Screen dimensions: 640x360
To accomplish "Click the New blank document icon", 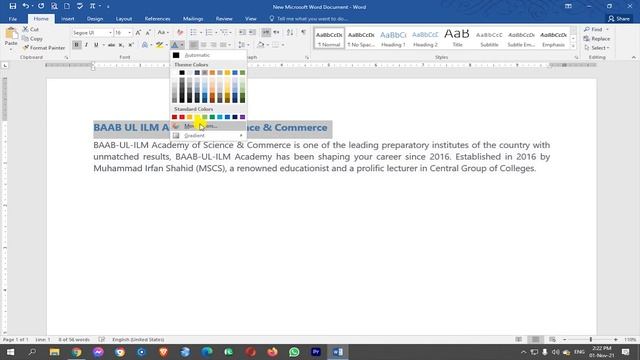I will point(67,6).
